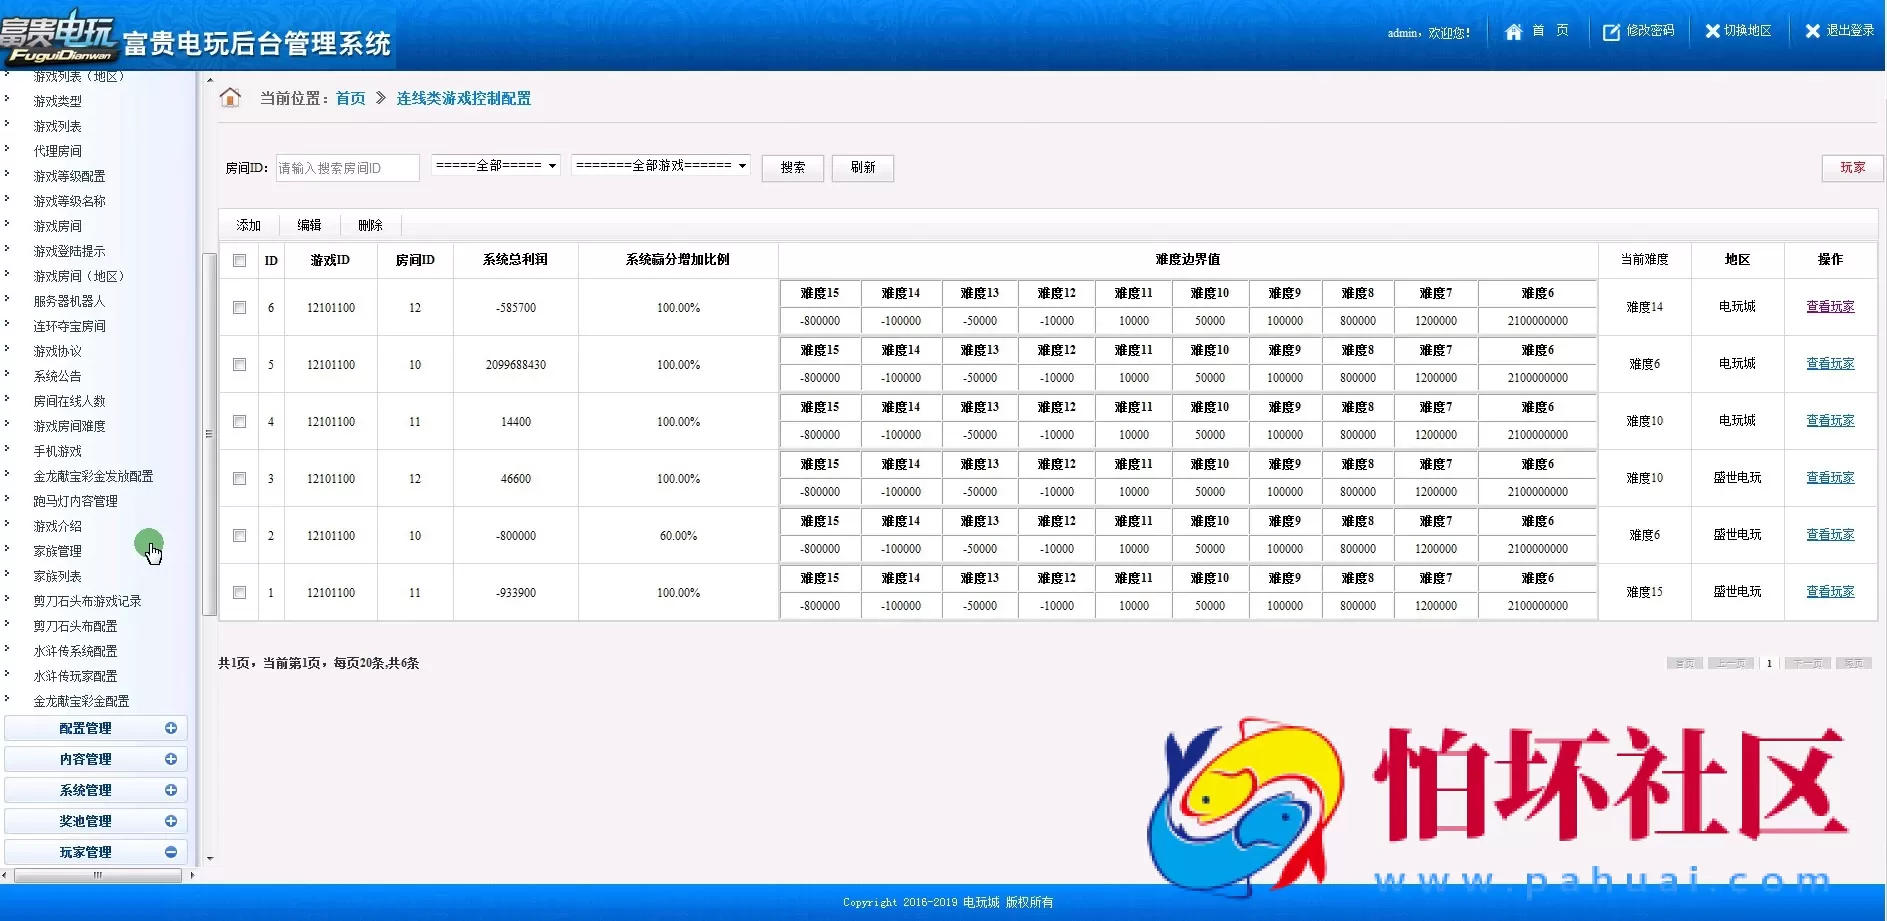The width and height of the screenshot is (1887, 921).
Task: Click the house icon beside 首页 in the header
Action: 1513,32
